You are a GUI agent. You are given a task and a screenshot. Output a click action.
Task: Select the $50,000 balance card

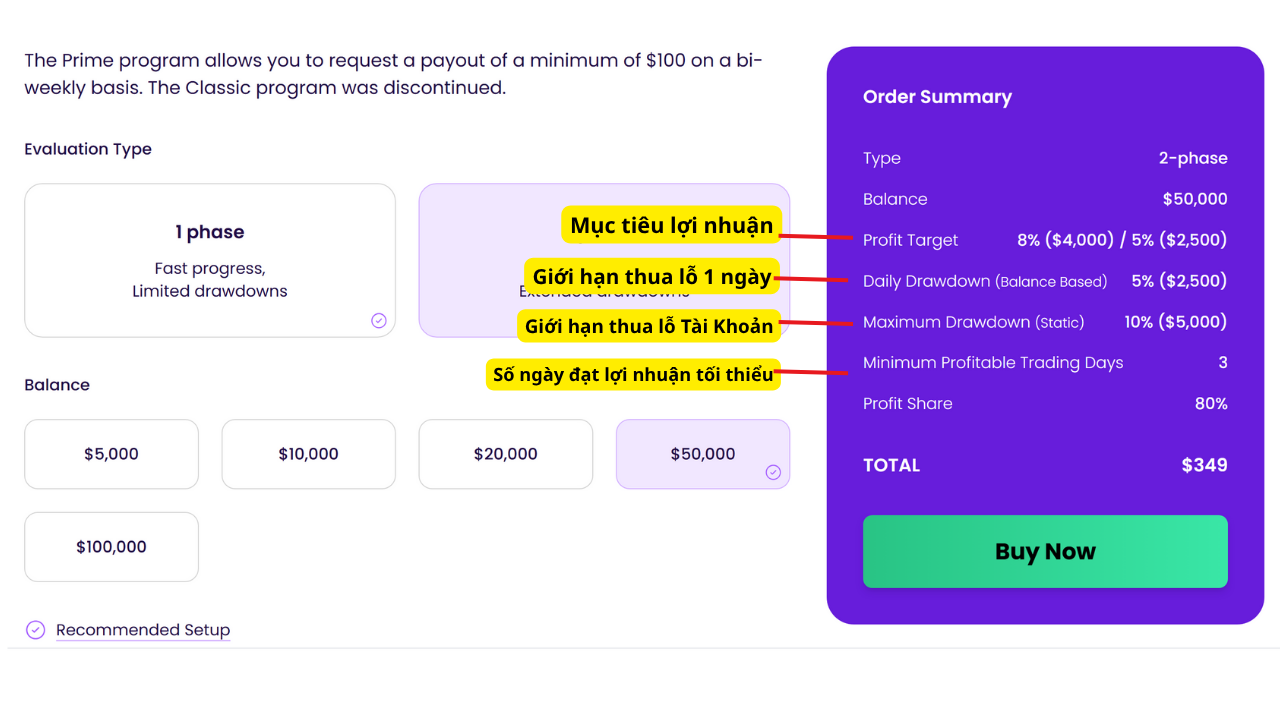click(x=702, y=454)
